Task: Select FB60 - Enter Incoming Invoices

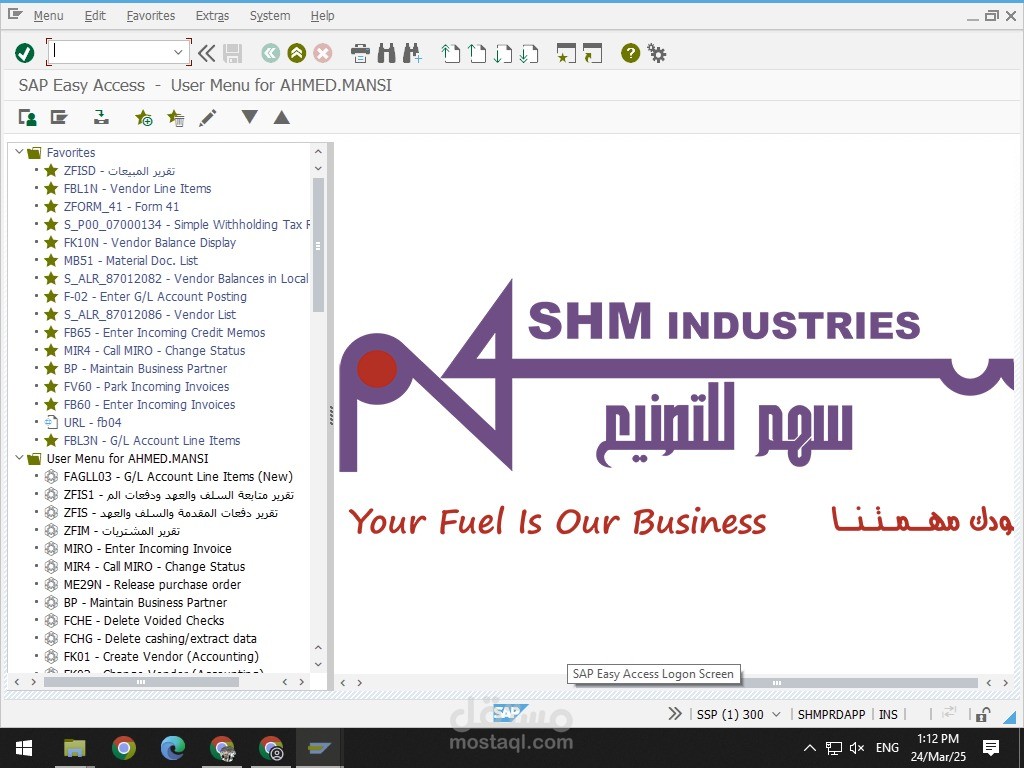Action: [149, 404]
